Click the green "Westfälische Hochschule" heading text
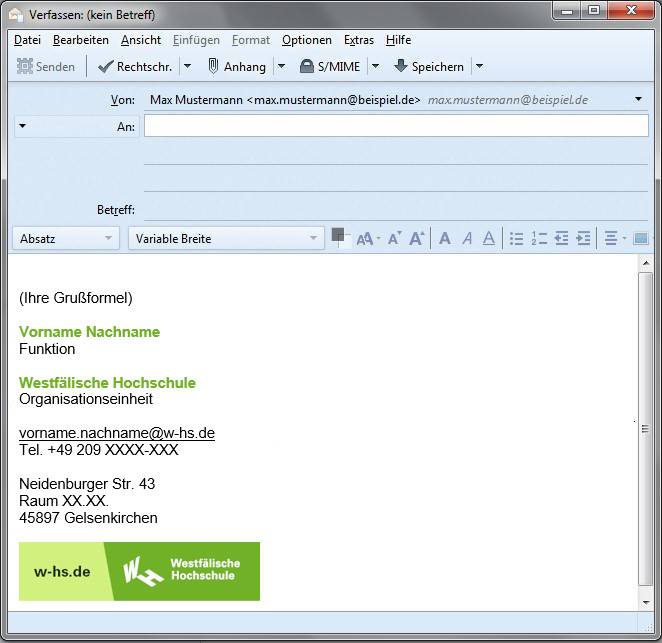This screenshot has height=643, width=662. coord(107,383)
